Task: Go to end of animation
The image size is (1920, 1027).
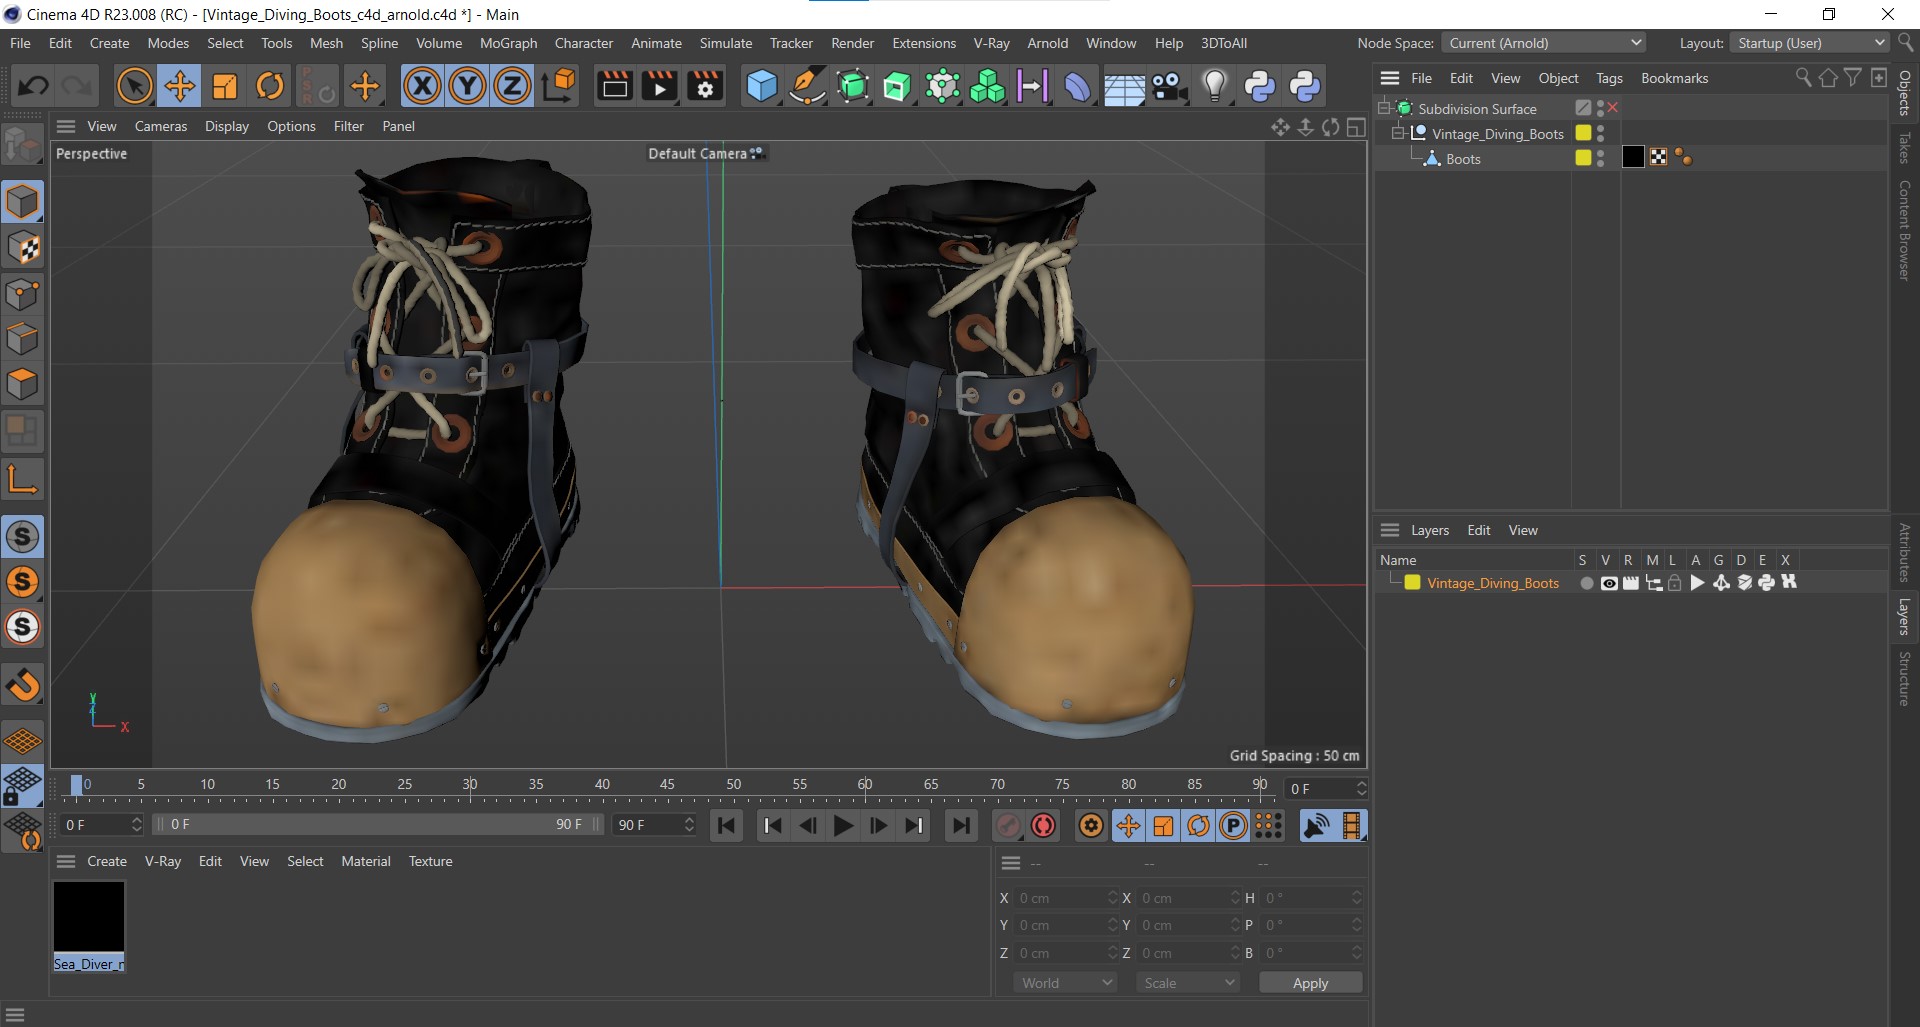Action: 960,826
